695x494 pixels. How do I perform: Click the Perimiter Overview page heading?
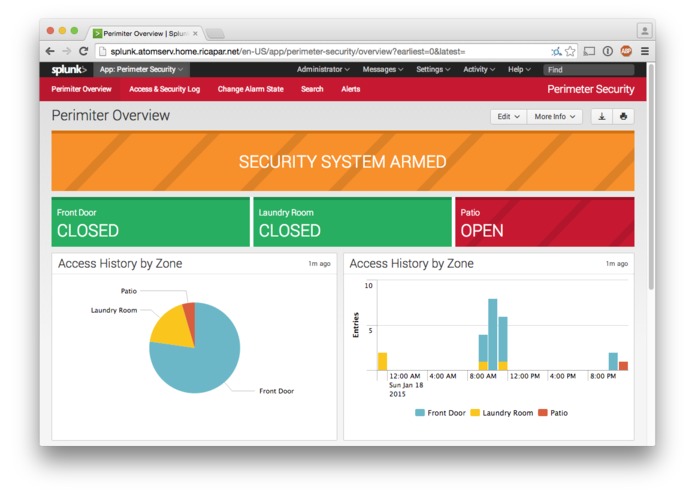[x=110, y=116]
